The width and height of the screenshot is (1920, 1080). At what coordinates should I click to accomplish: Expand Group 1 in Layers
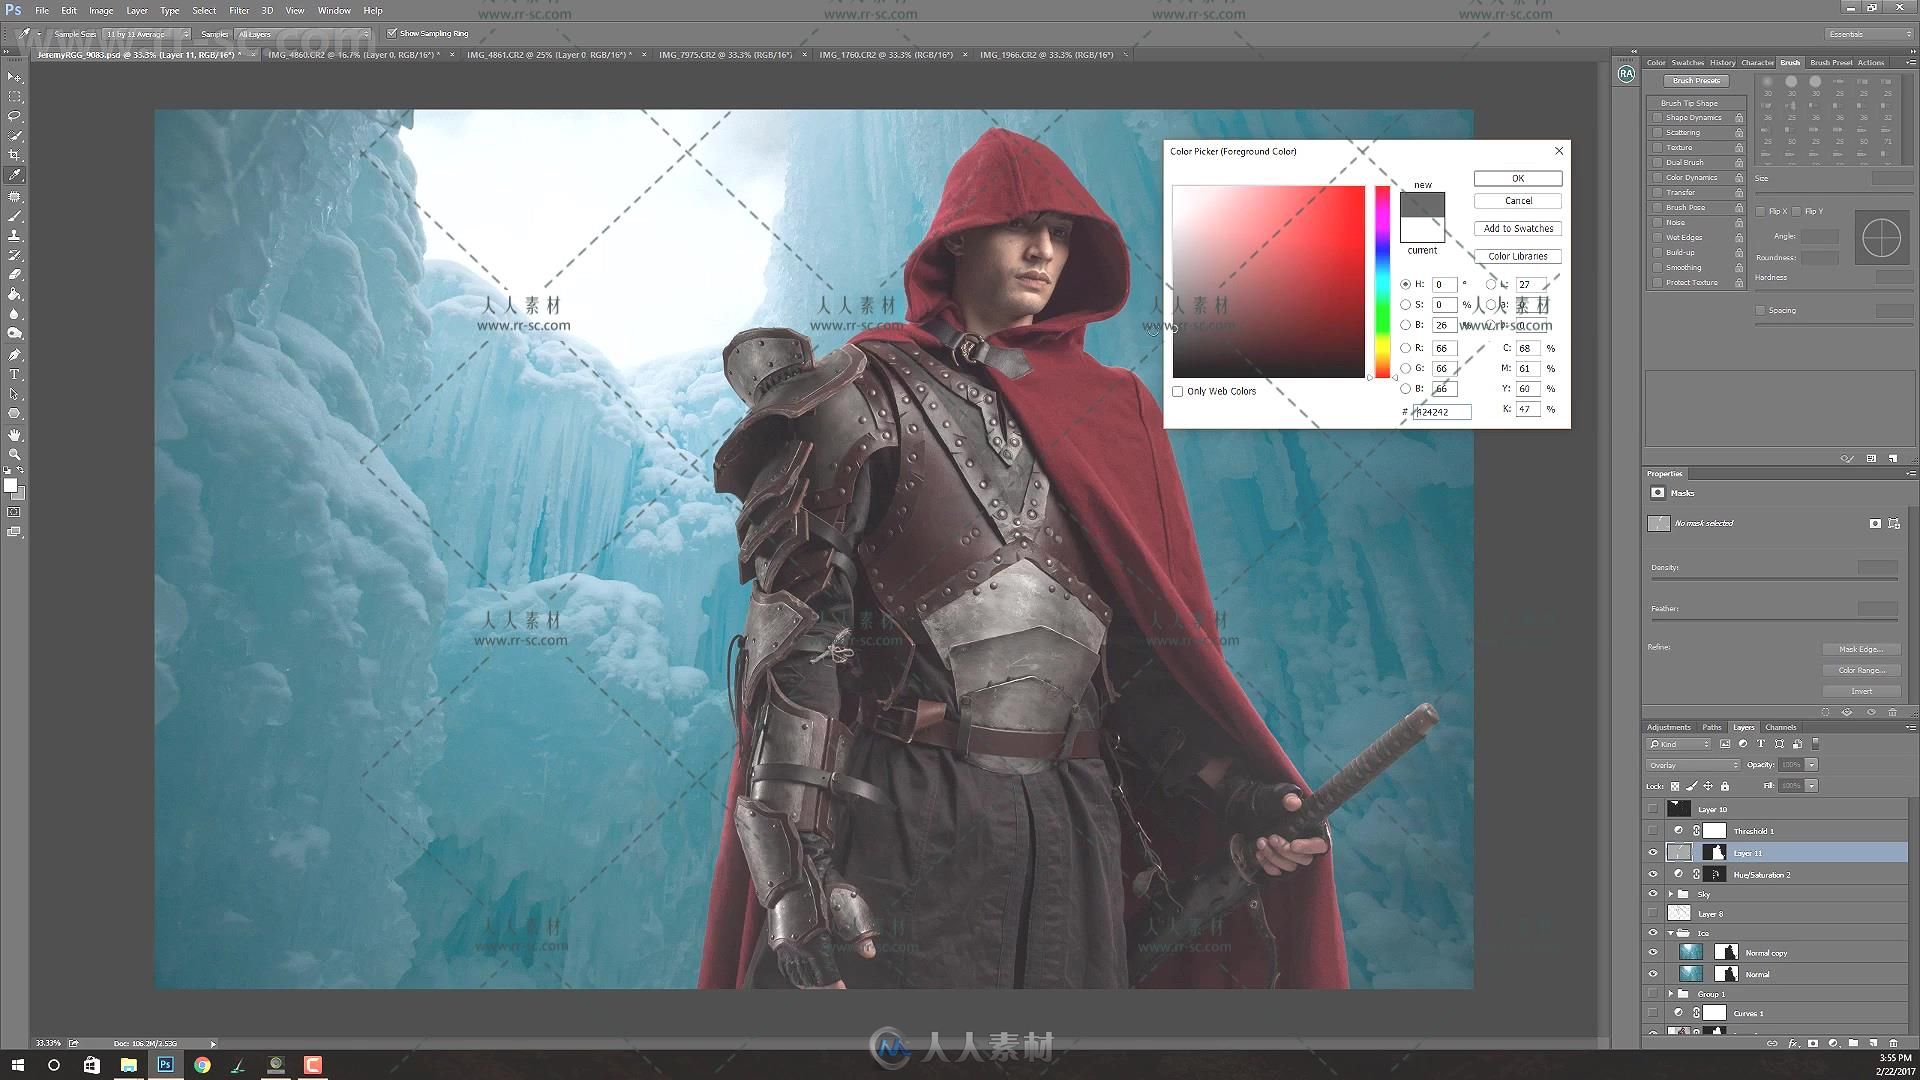click(1670, 994)
